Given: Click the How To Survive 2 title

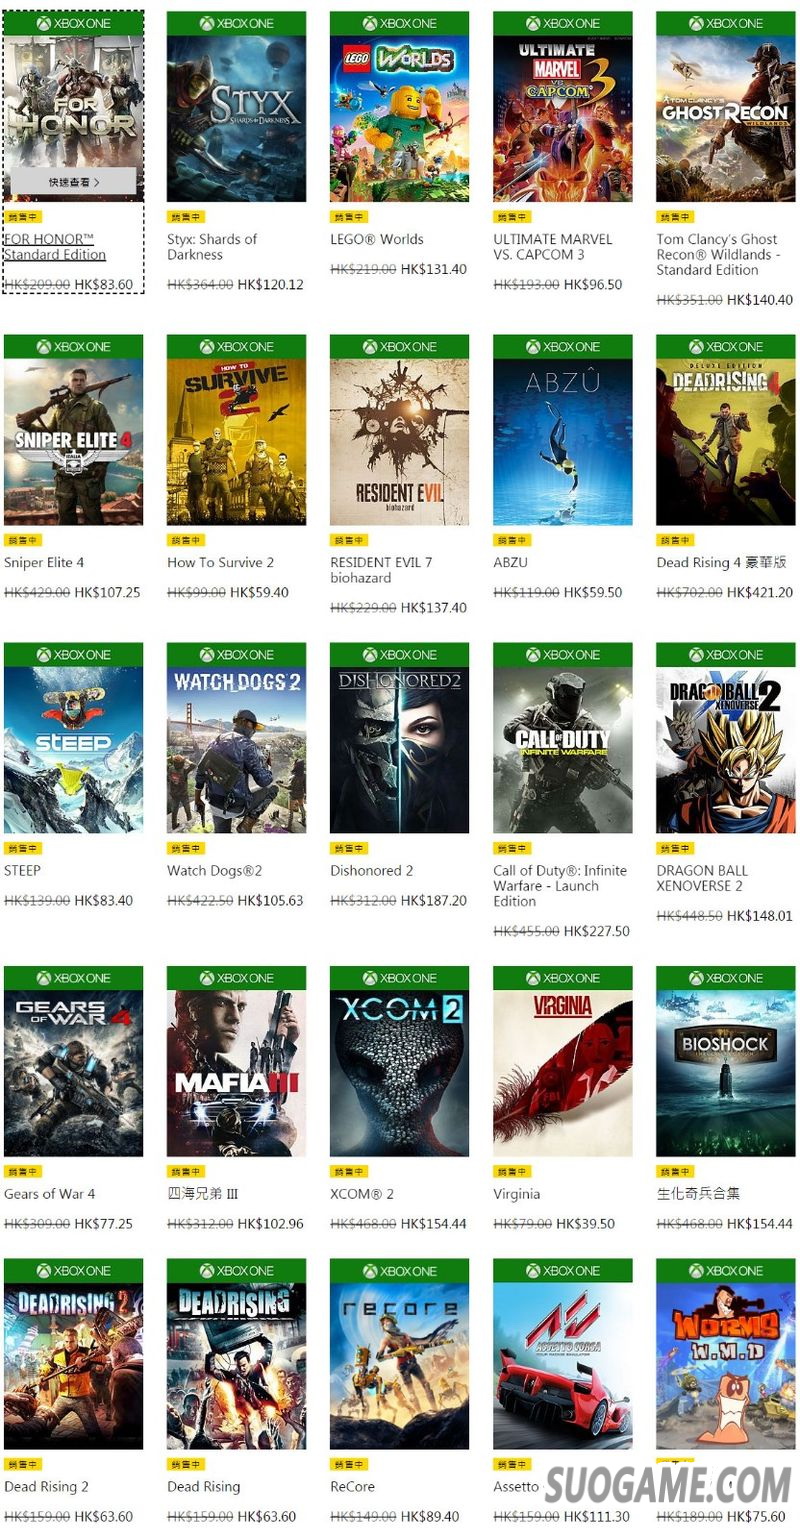Looking at the screenshot, I should (220, 562).
